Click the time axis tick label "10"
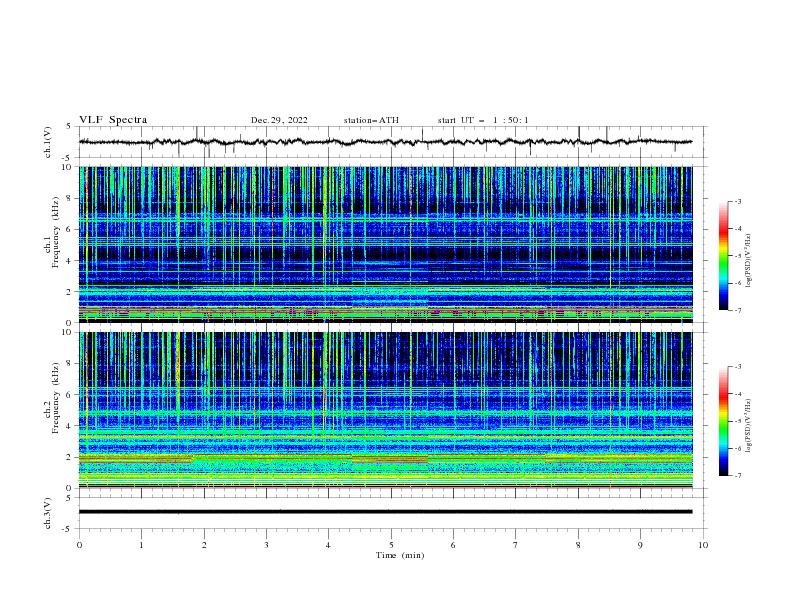Screen dimensions: 792x612 click(703, 545)
